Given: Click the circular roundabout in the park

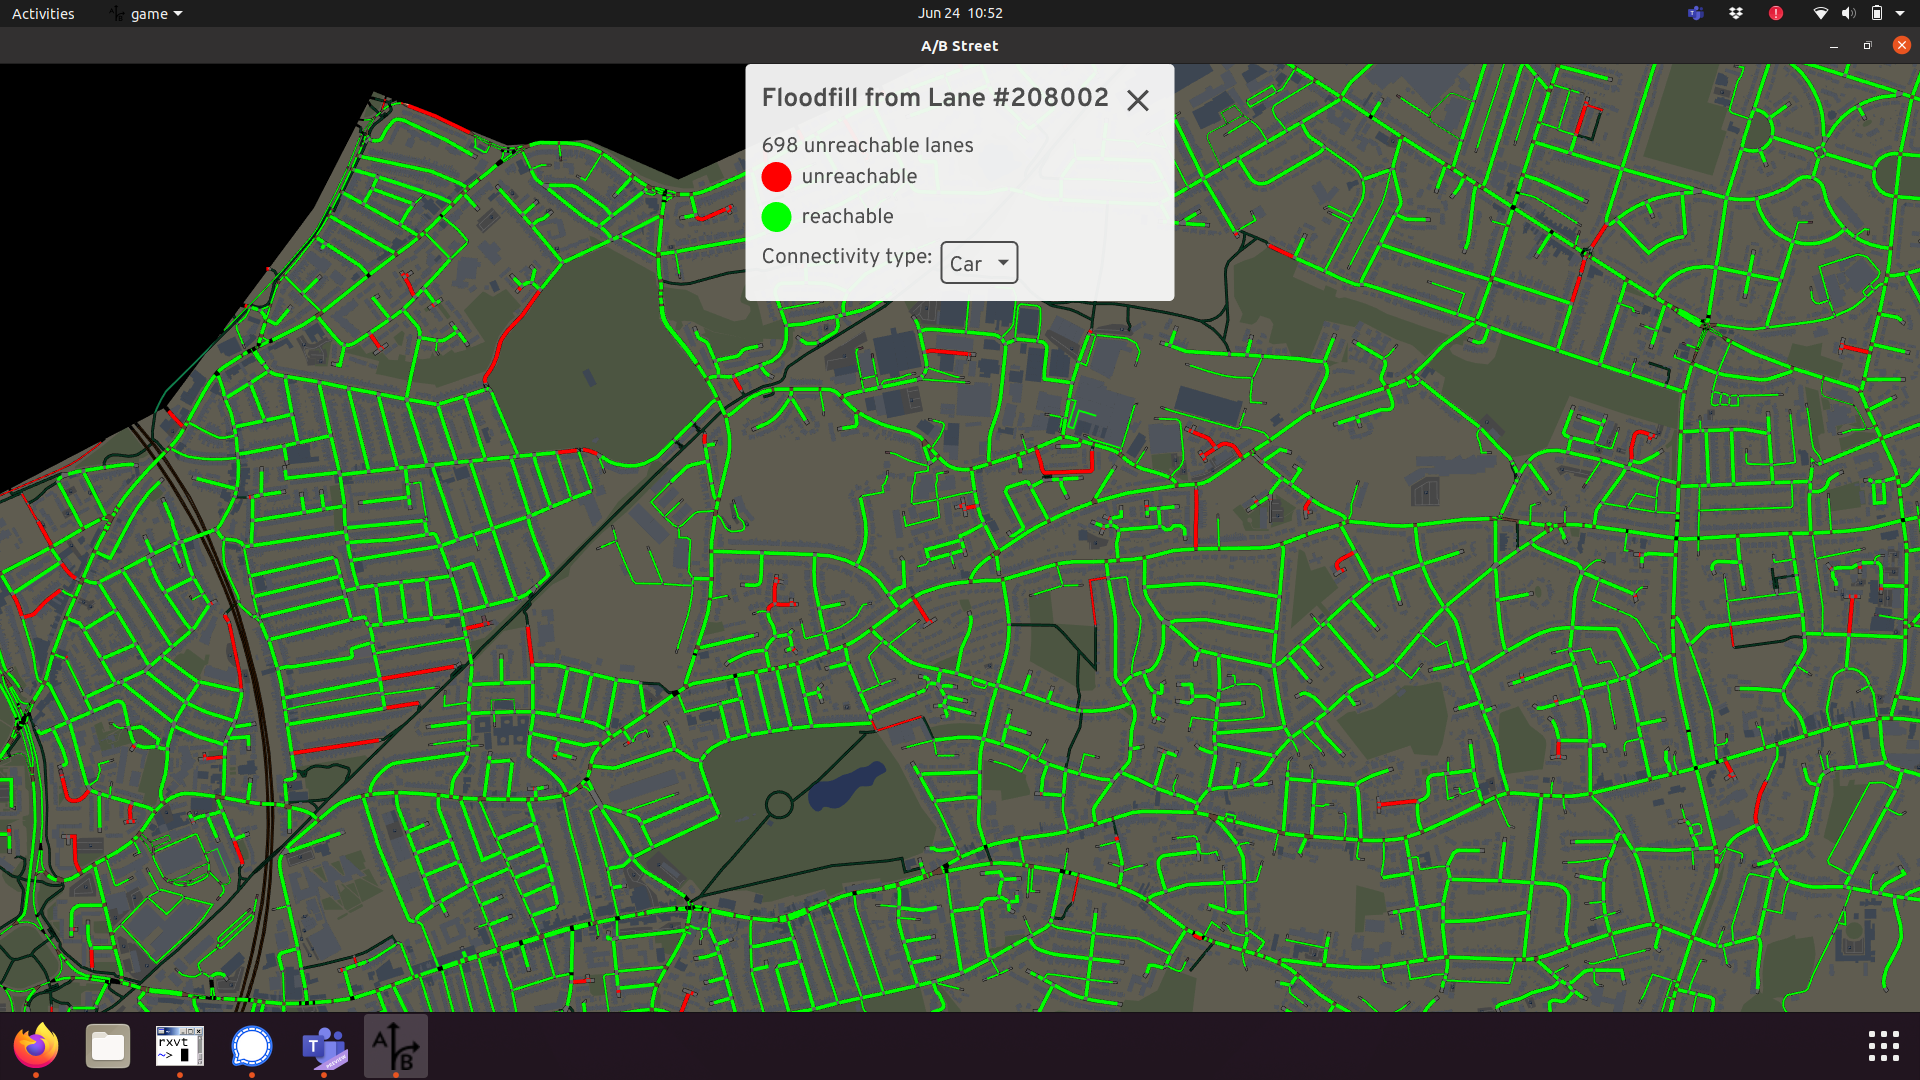Looking at the screenshot, I should click(779, 804).
